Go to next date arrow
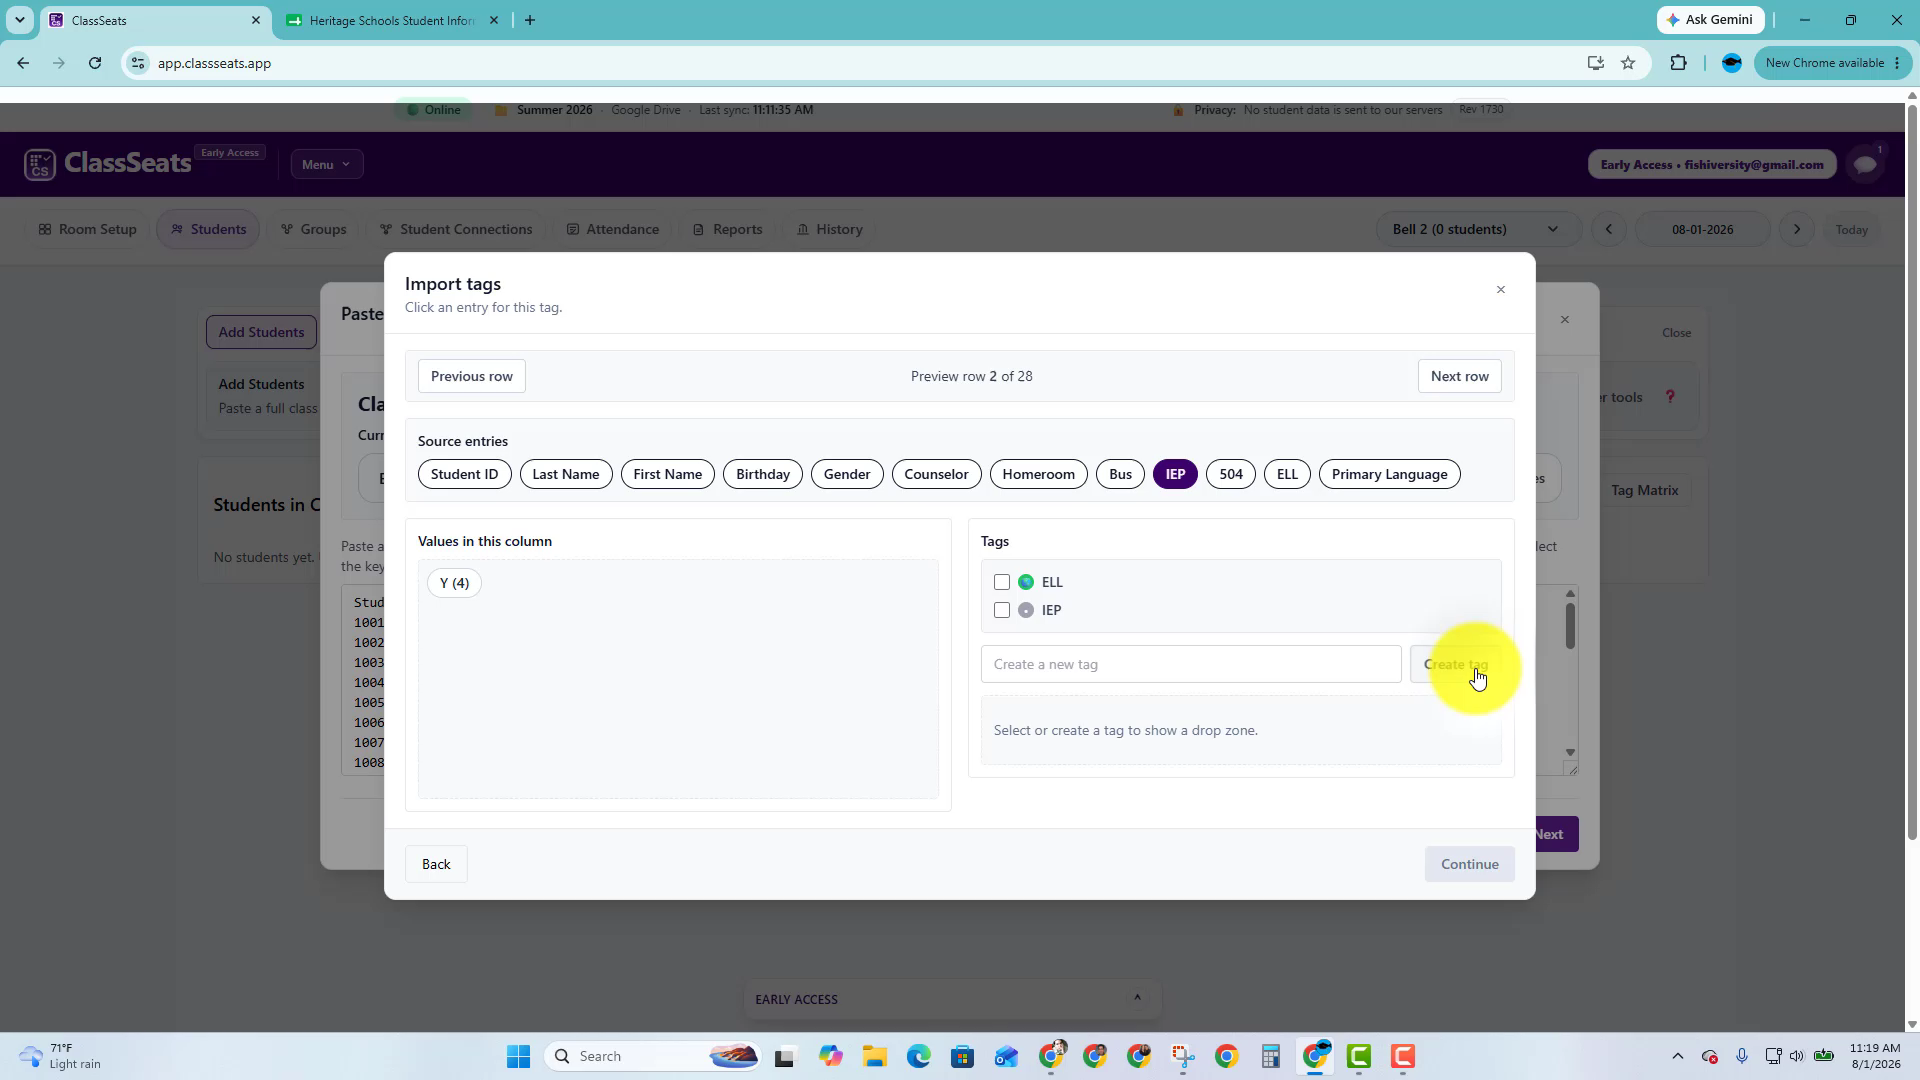The image size is (1920, 1080). (1796, 229)
